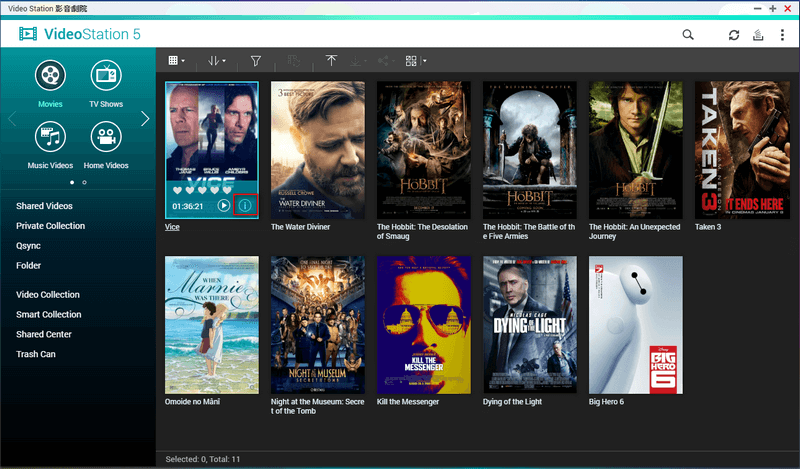Open Private Collection in sidebar
The width and height of the screenshot is (800, 469).
pos(51,226)
